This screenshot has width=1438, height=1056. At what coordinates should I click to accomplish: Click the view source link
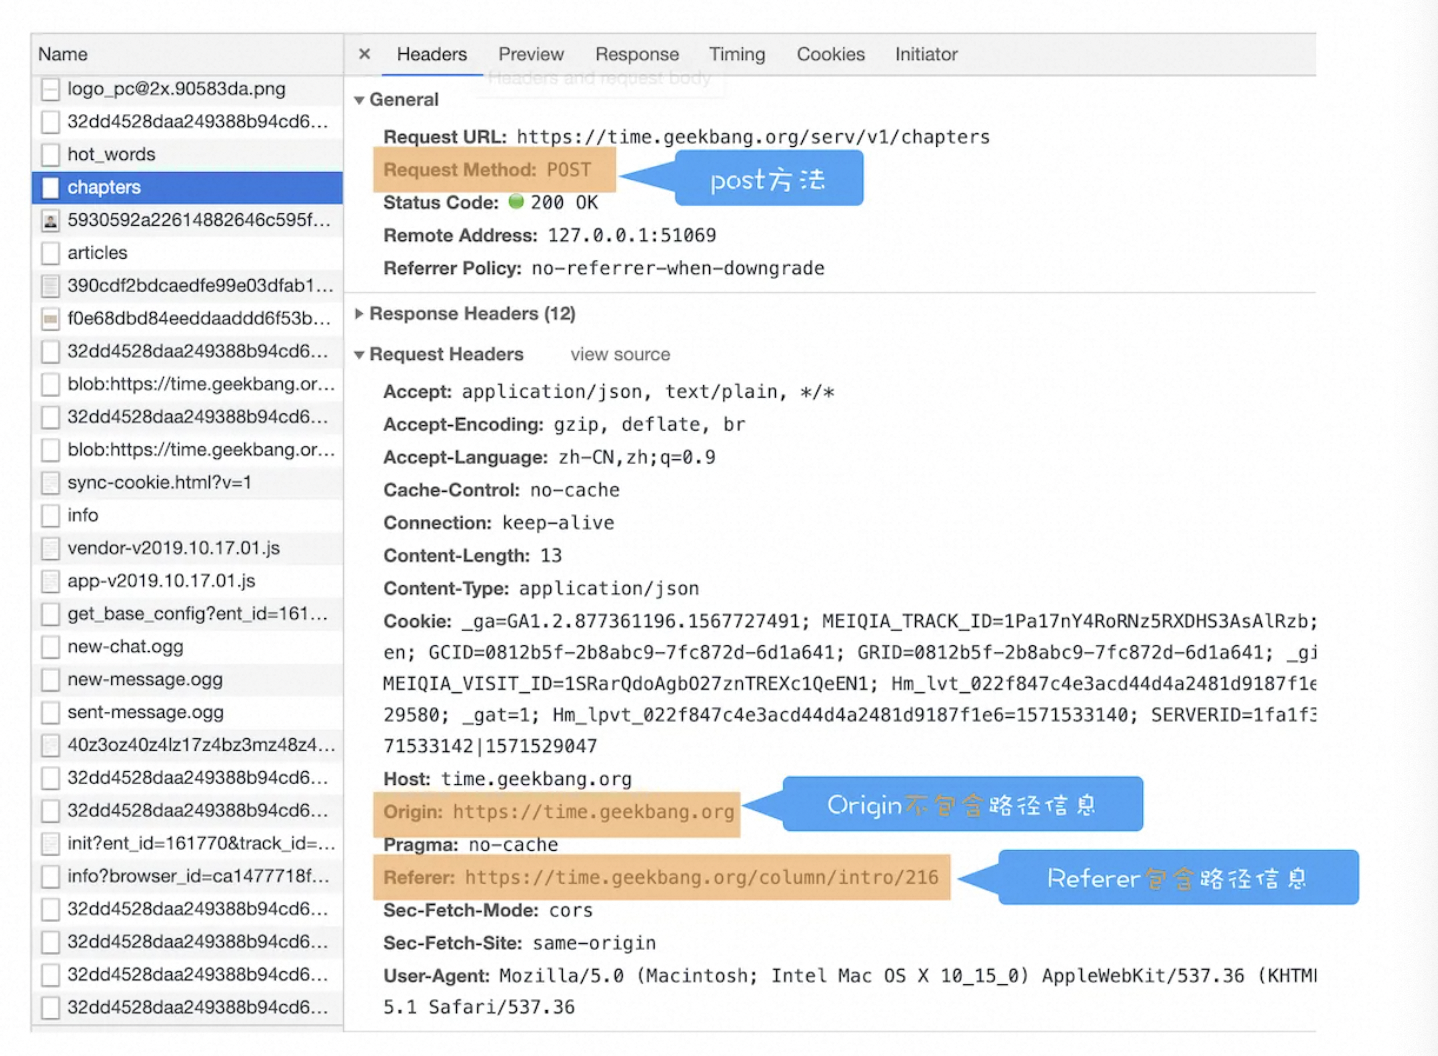point(620,354)
